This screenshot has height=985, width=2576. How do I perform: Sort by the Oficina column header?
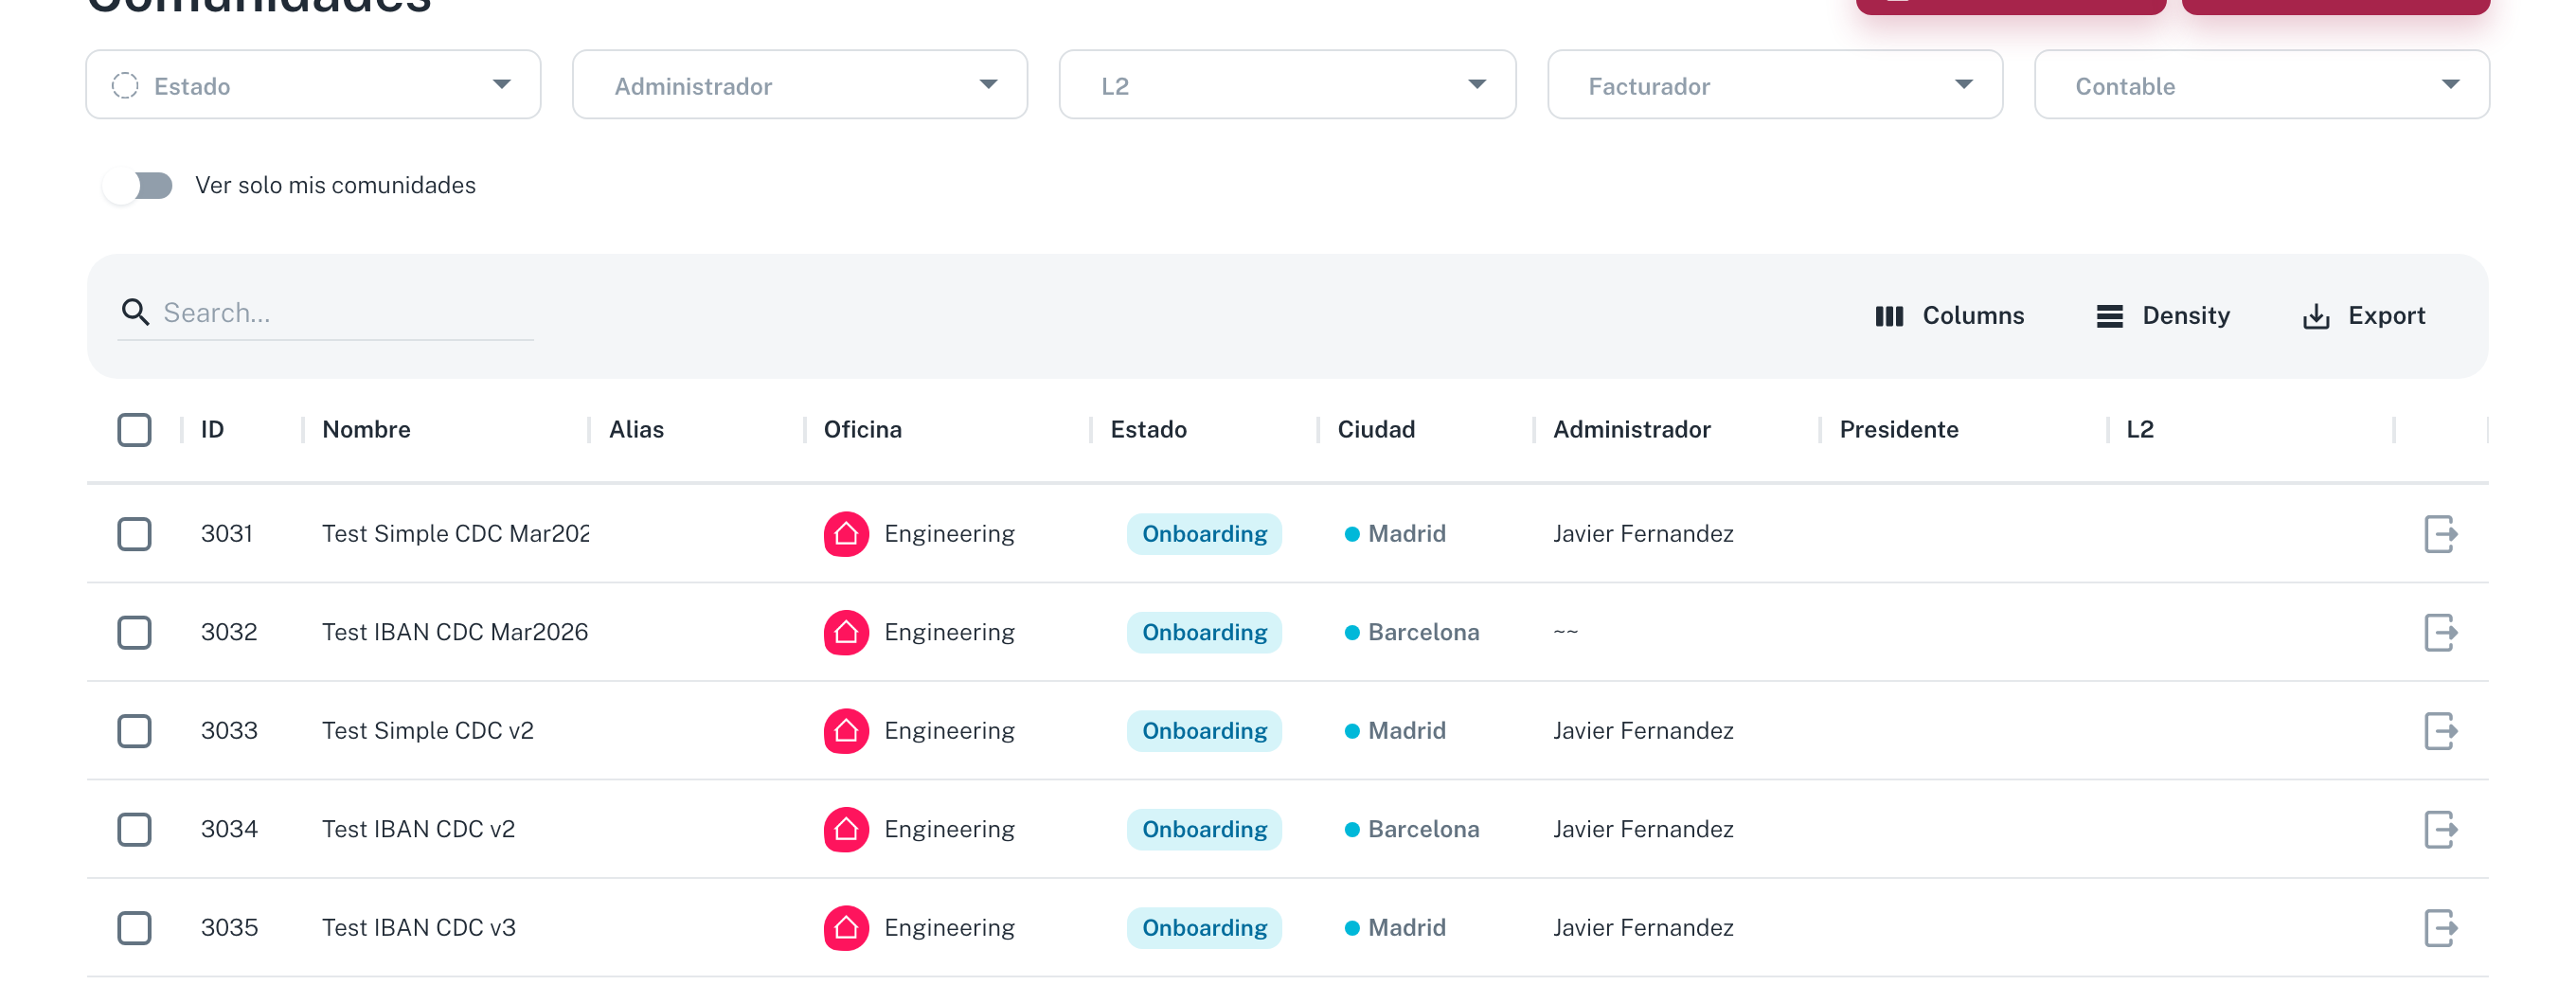tap(862, 430)
